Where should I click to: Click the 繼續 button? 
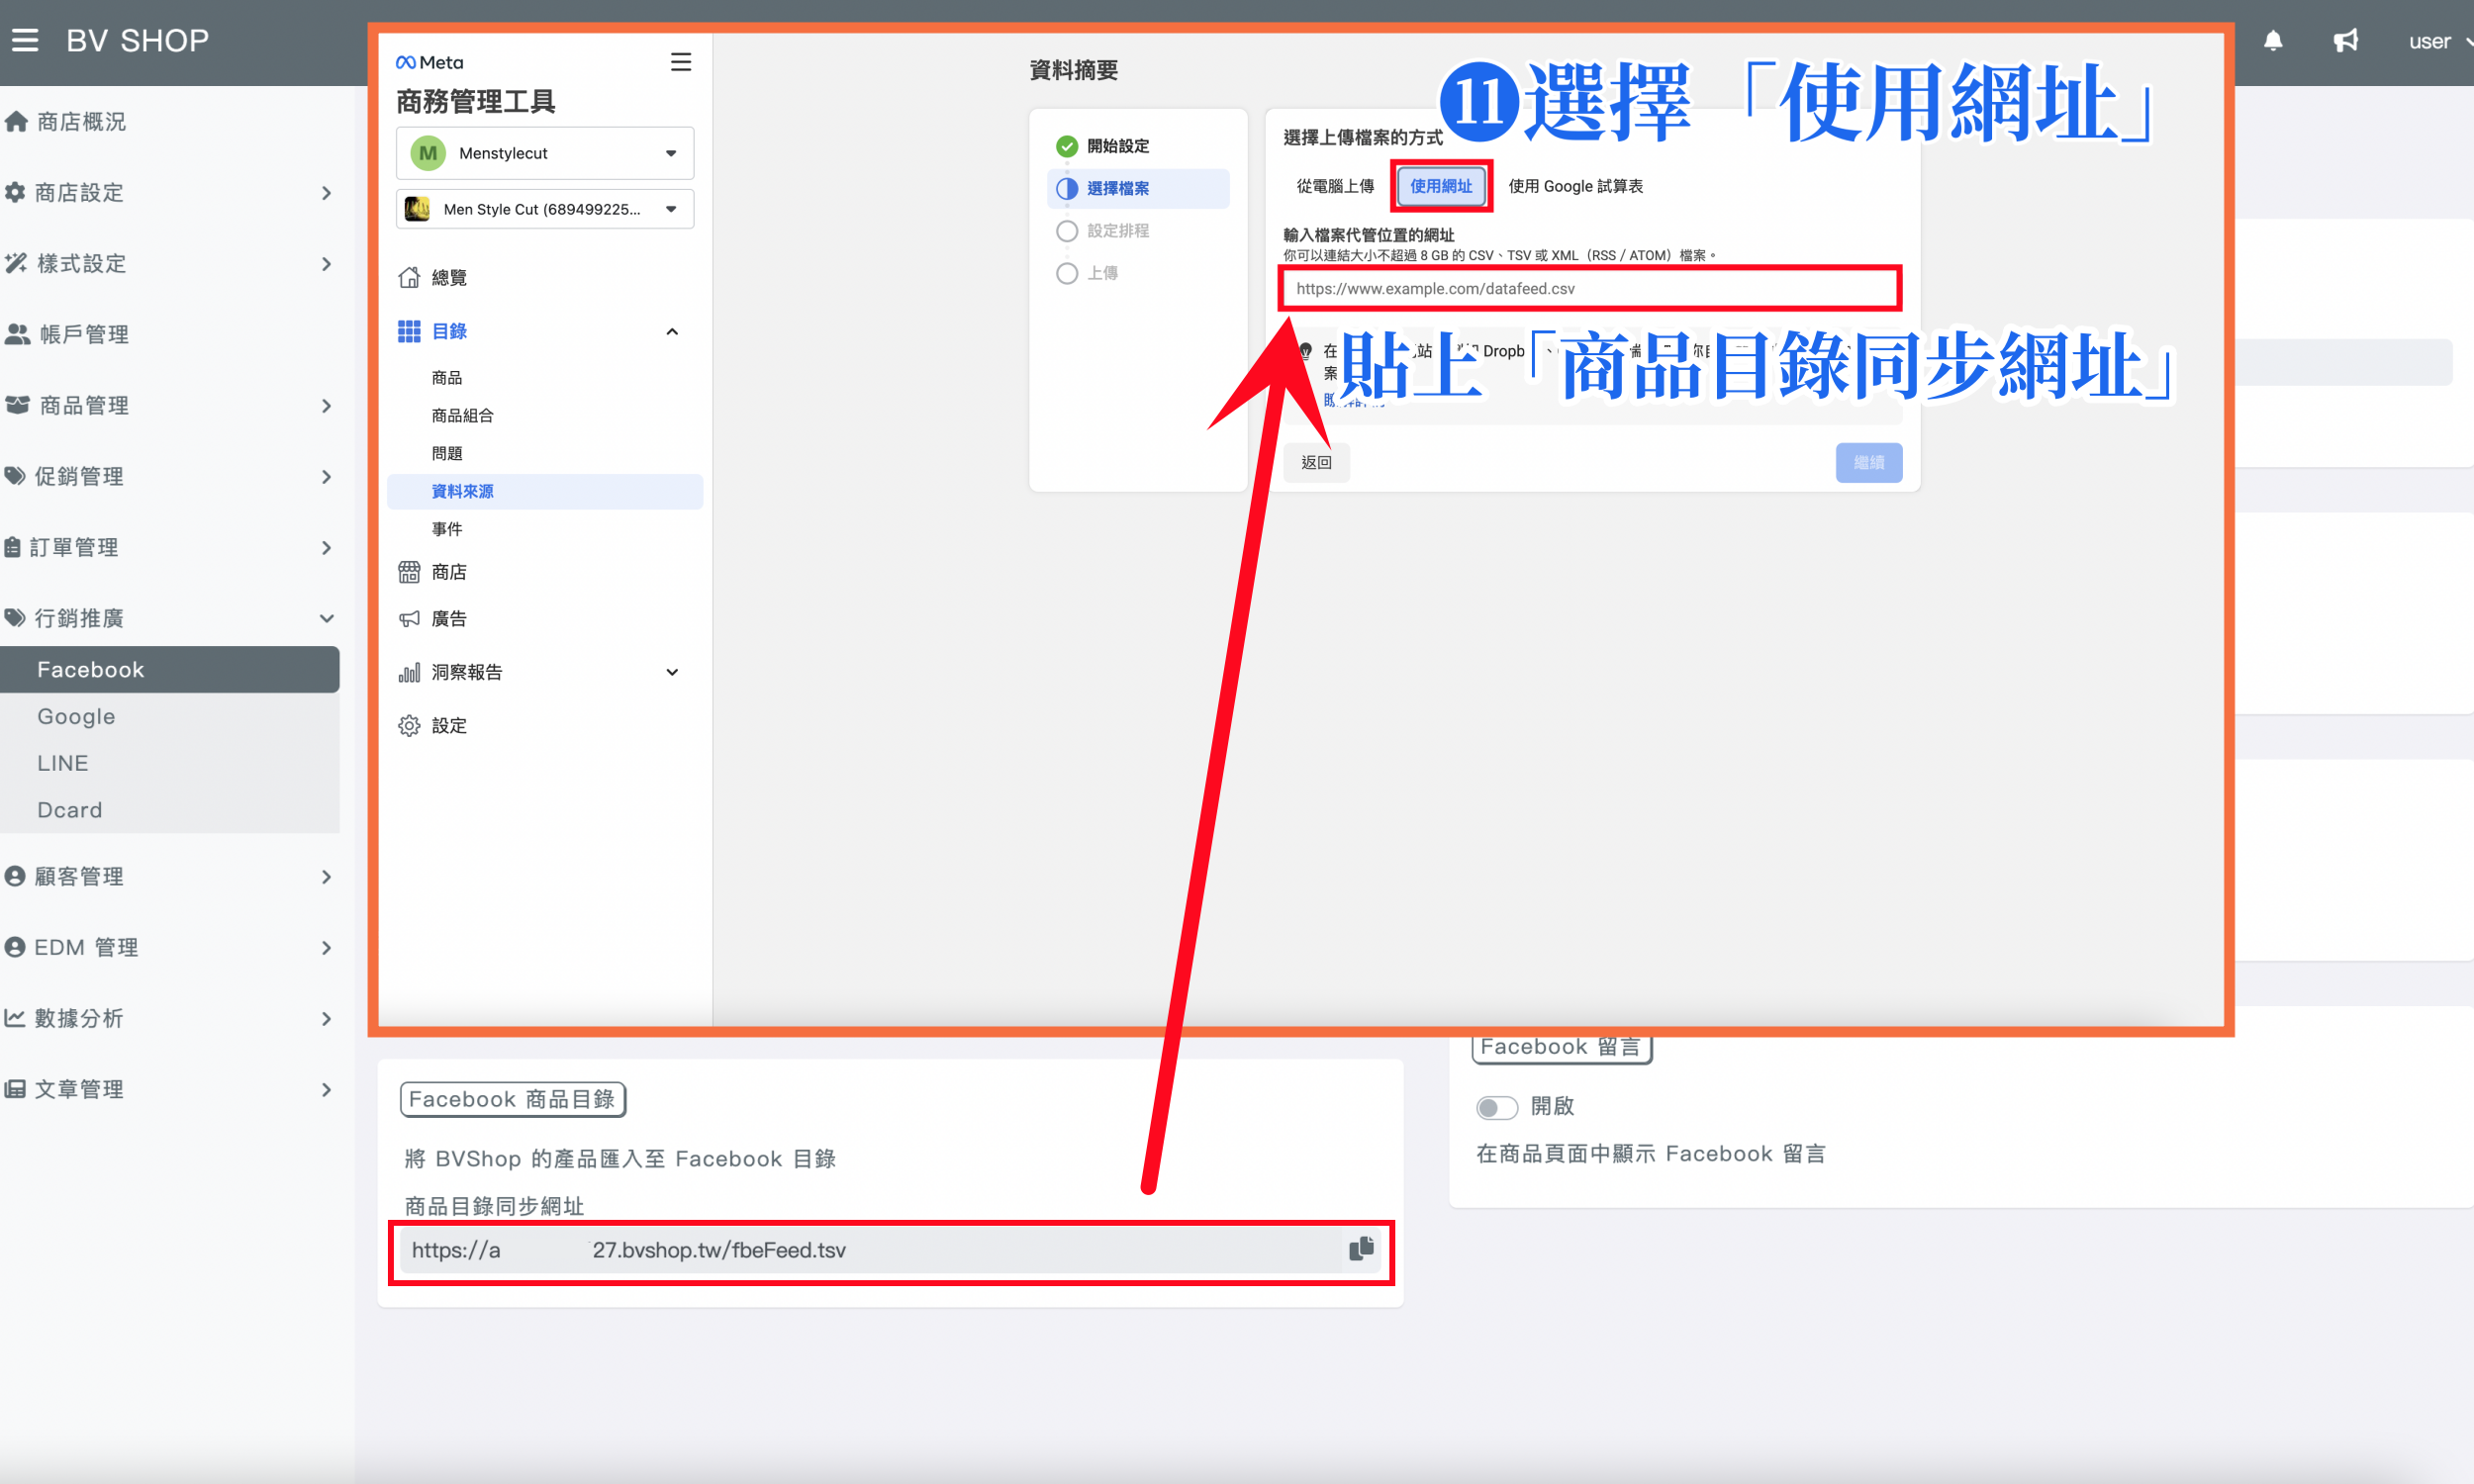click(x=1868, y=462)
